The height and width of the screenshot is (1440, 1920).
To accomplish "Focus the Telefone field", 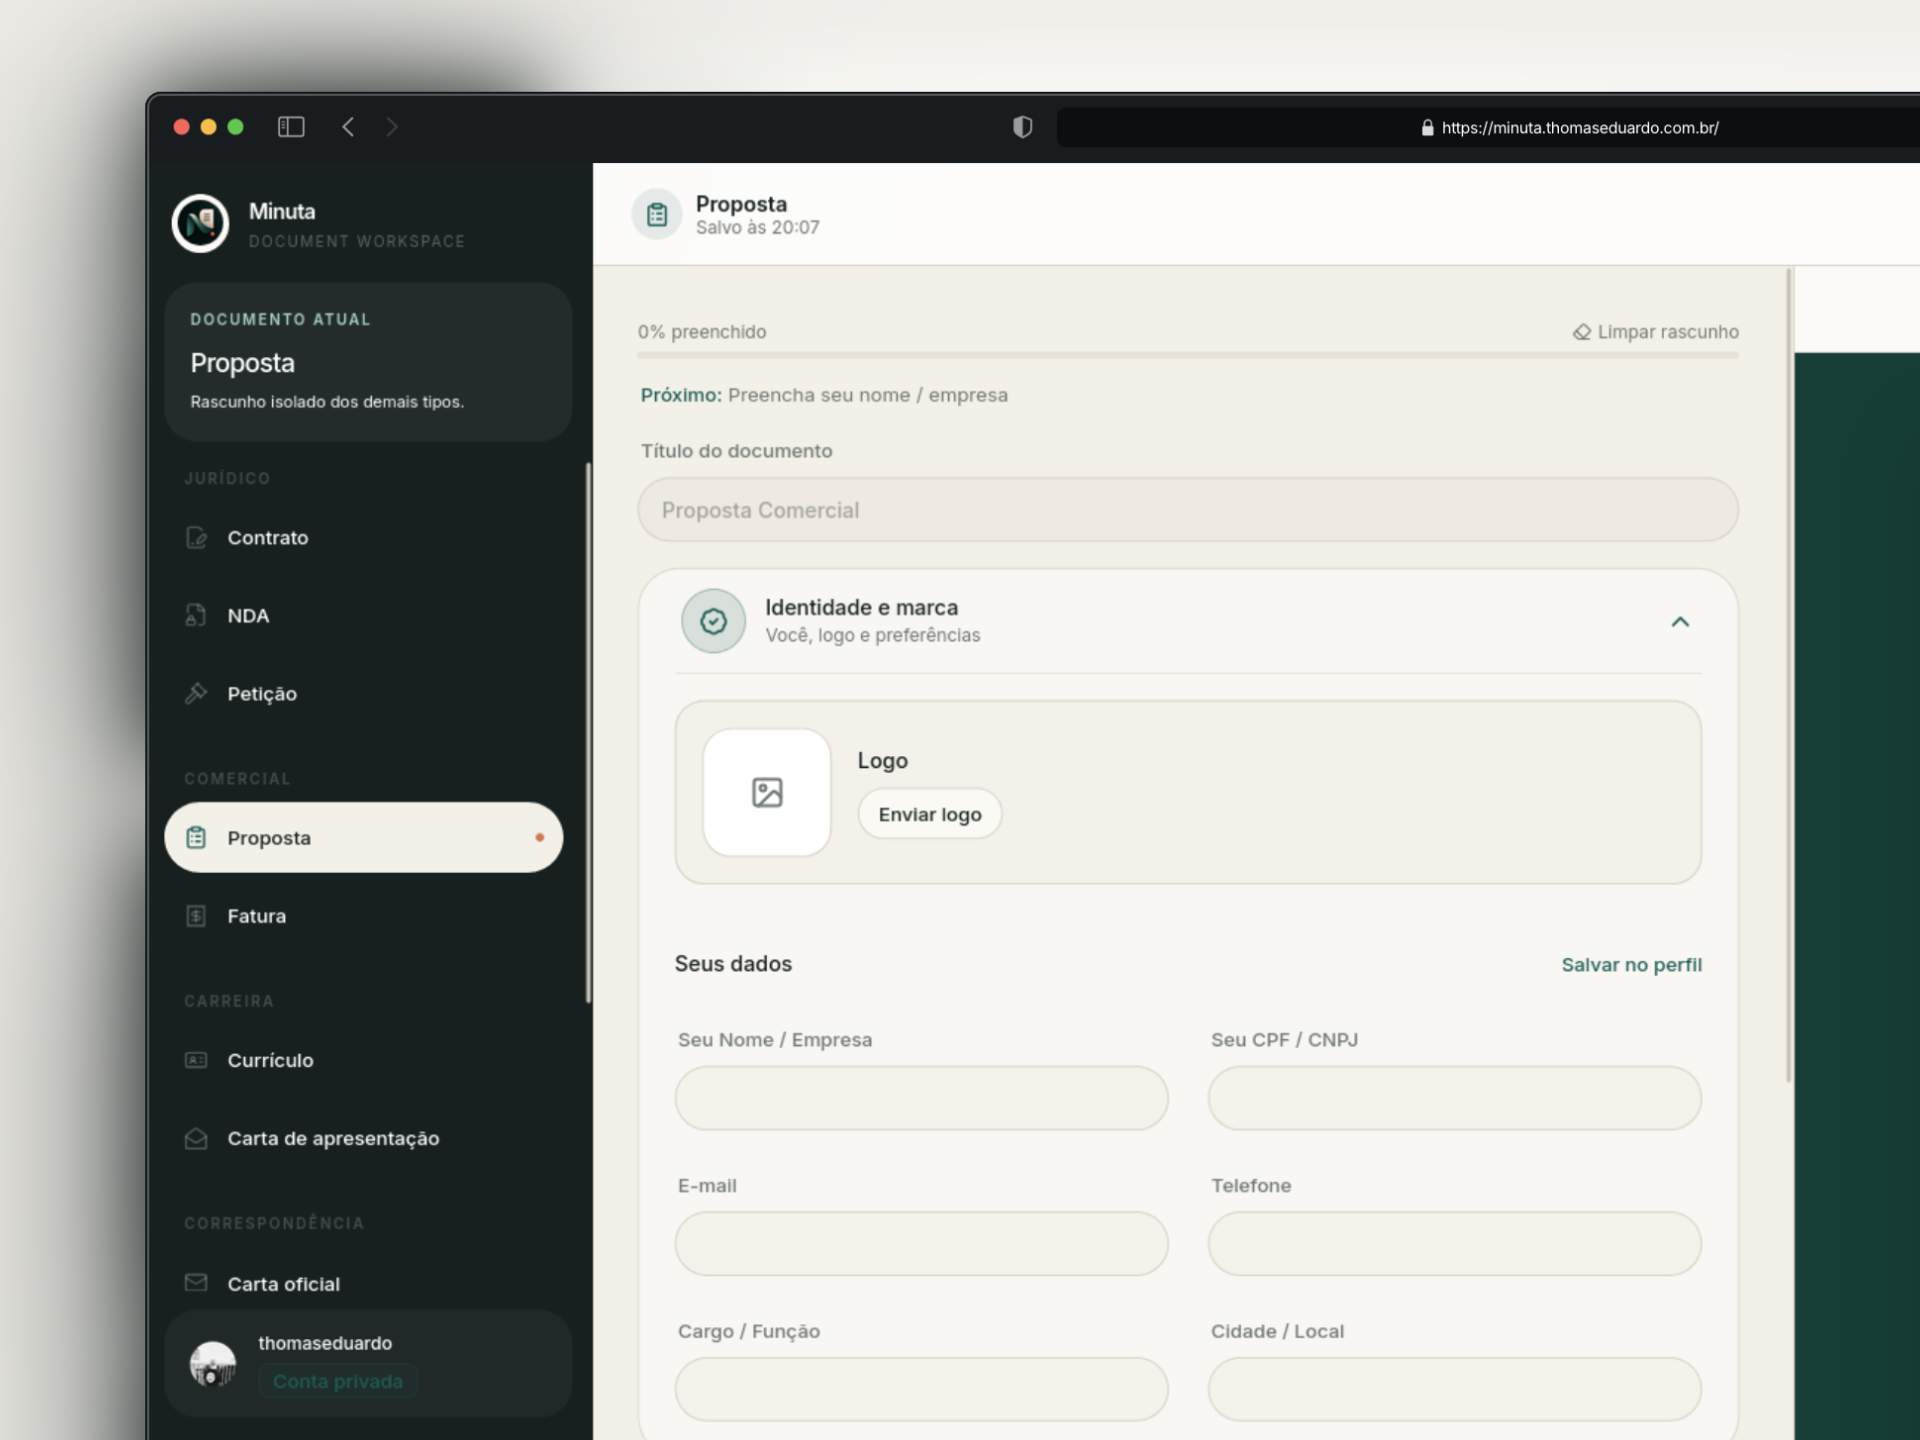I will coord(1455,1244).
